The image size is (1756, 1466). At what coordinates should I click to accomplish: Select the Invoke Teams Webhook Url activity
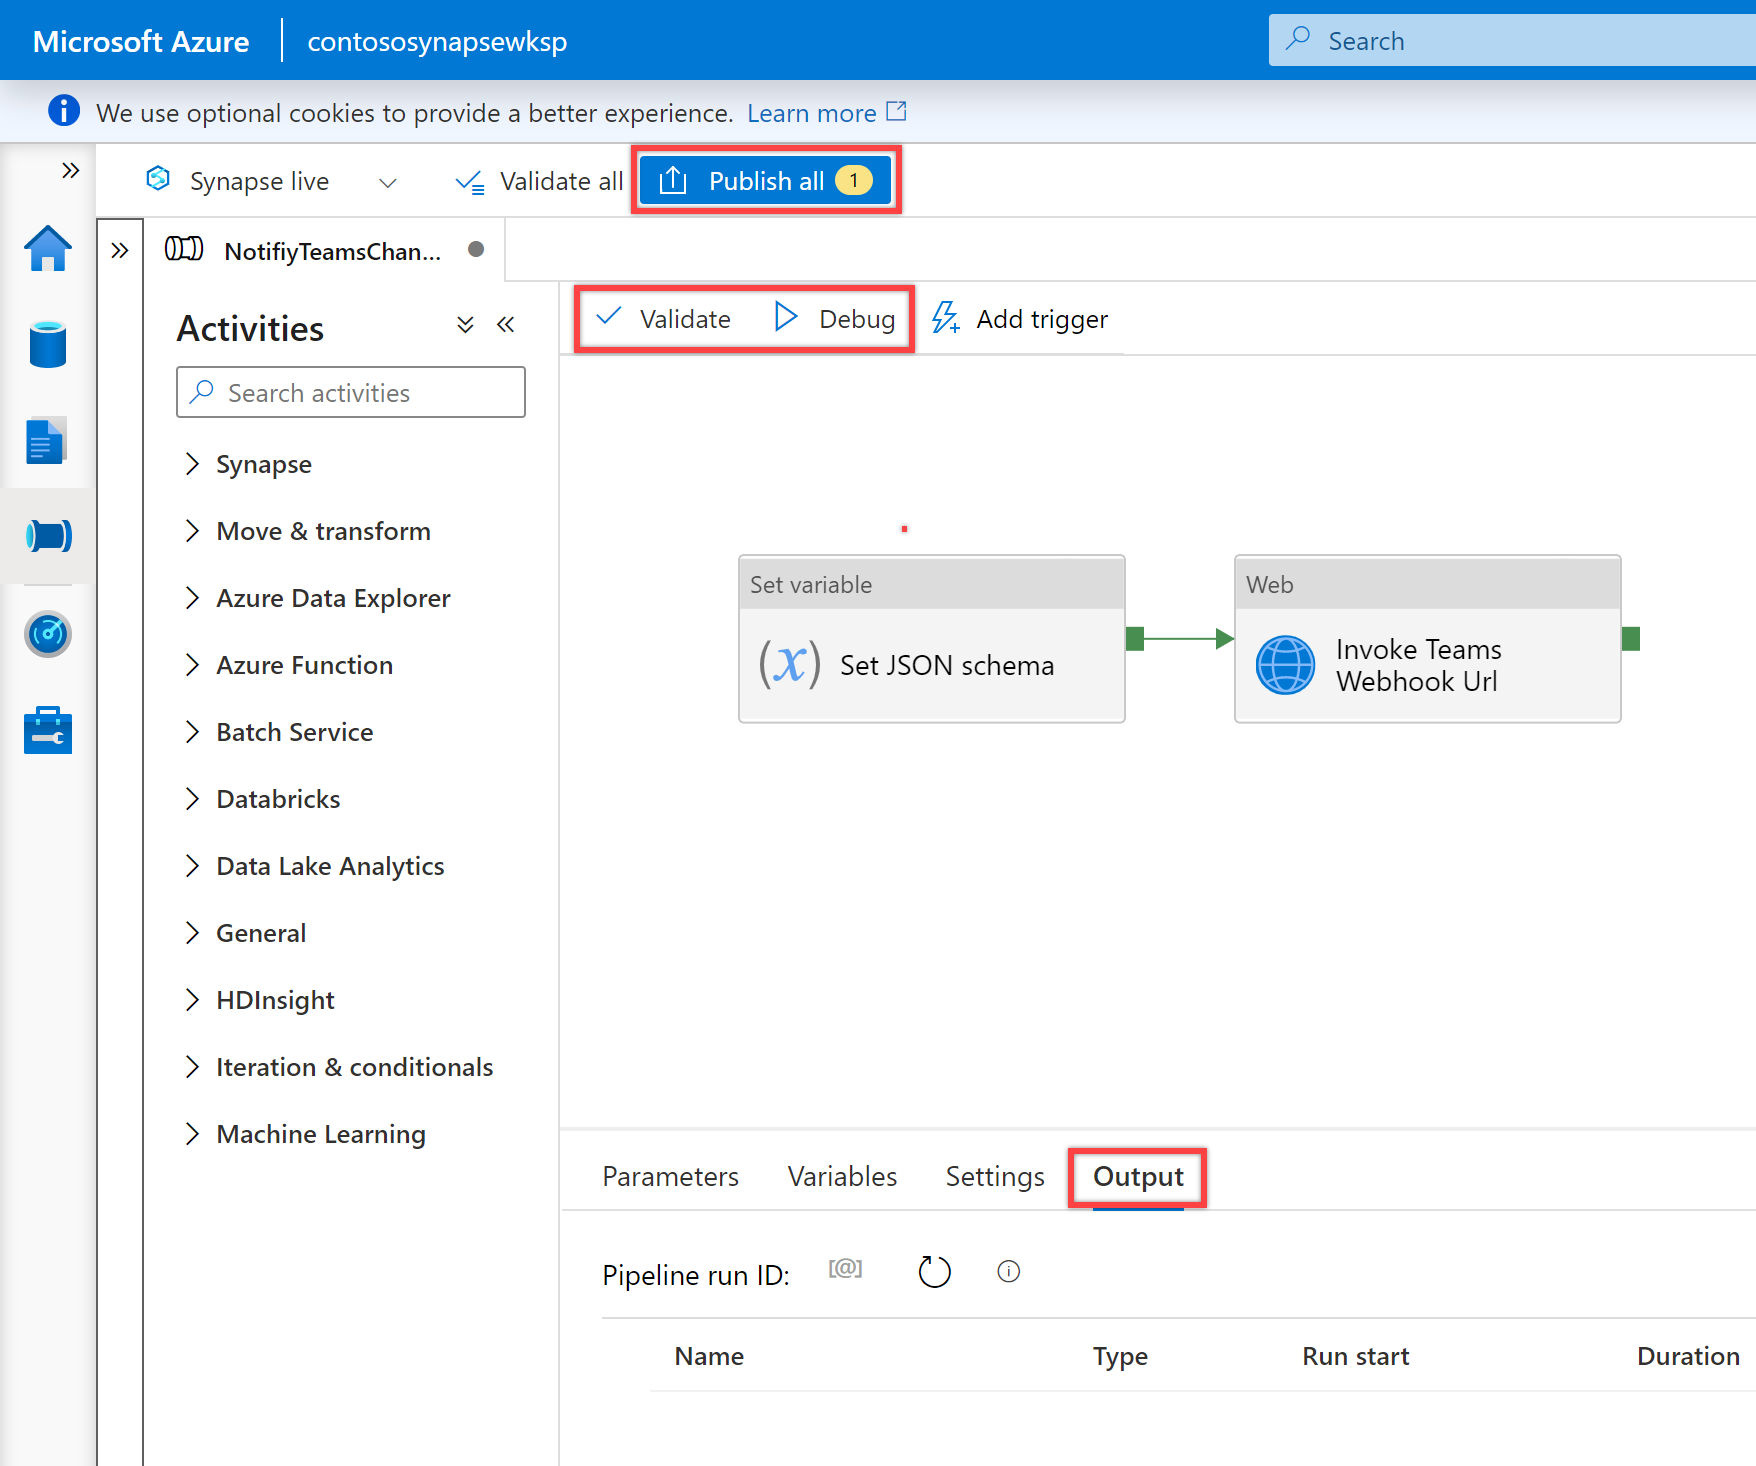click(x=1427, y=639)
